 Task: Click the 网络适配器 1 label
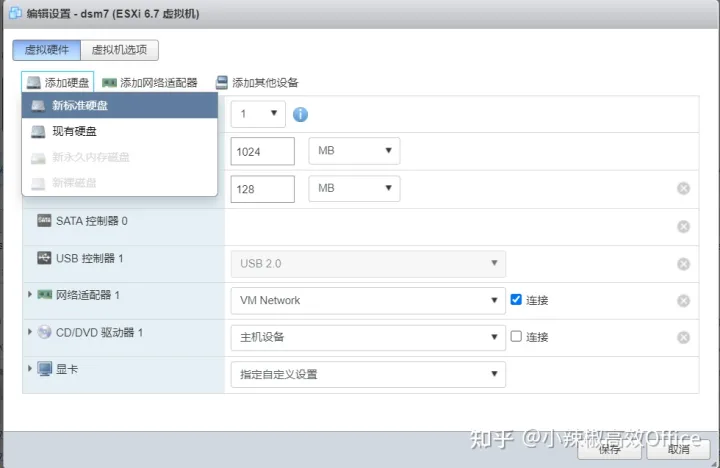click(x=88, y=295)
